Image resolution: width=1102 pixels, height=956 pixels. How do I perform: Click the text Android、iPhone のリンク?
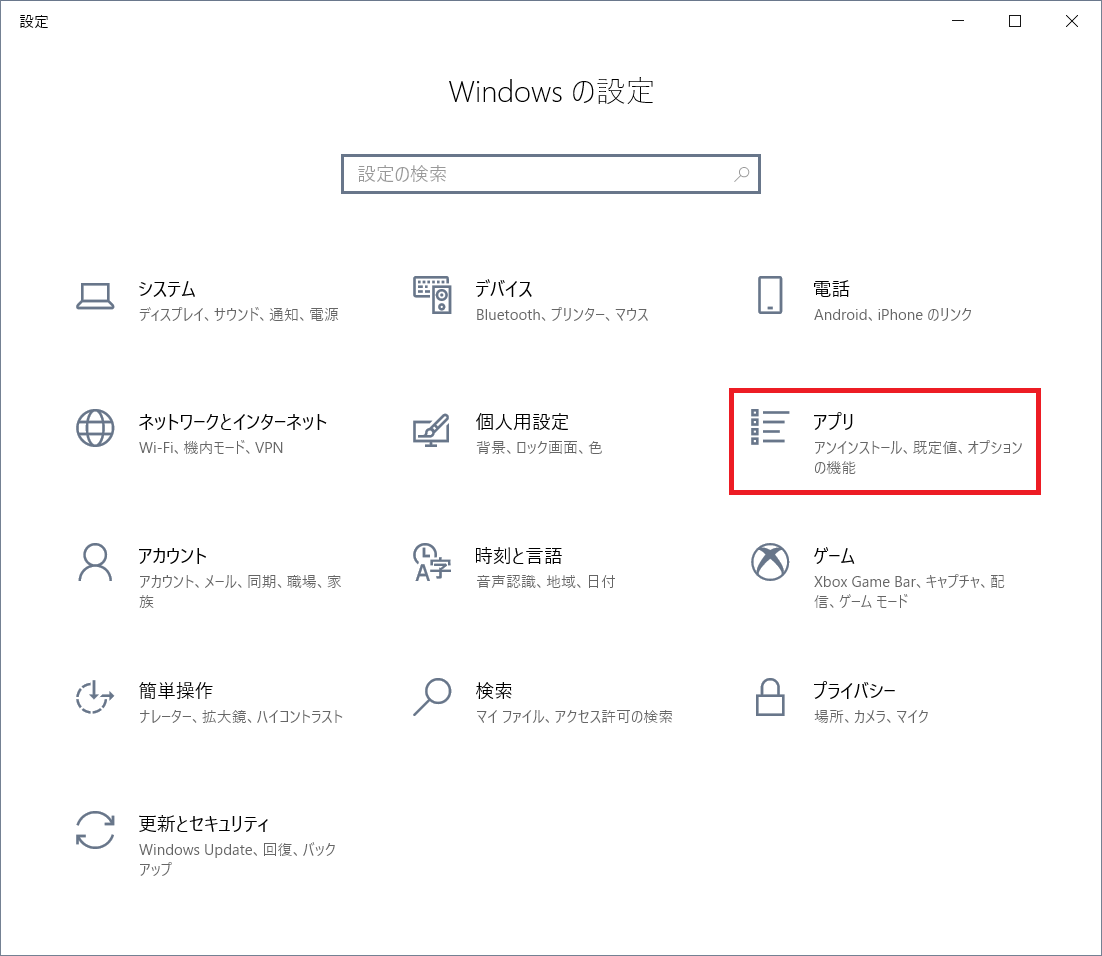pos(893,315)
